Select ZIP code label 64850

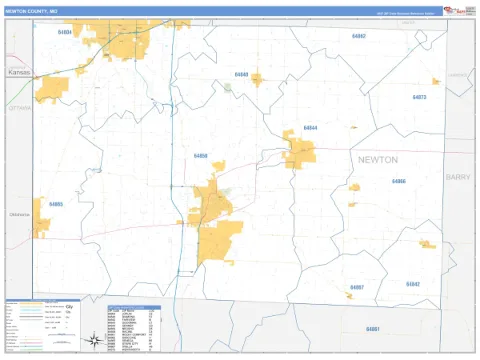click(x=201, y=156)
